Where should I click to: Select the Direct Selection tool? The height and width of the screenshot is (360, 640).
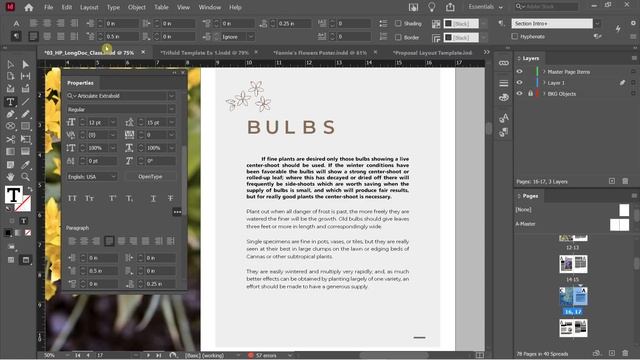coord(25,64)
